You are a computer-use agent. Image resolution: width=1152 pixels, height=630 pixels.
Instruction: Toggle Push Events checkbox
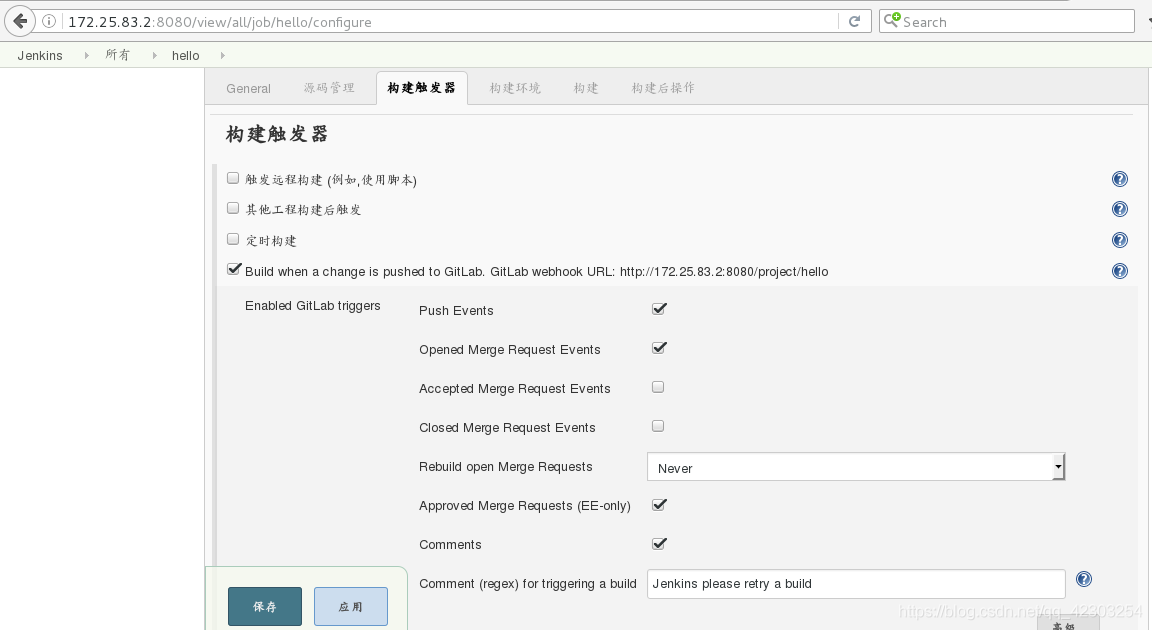659,309
